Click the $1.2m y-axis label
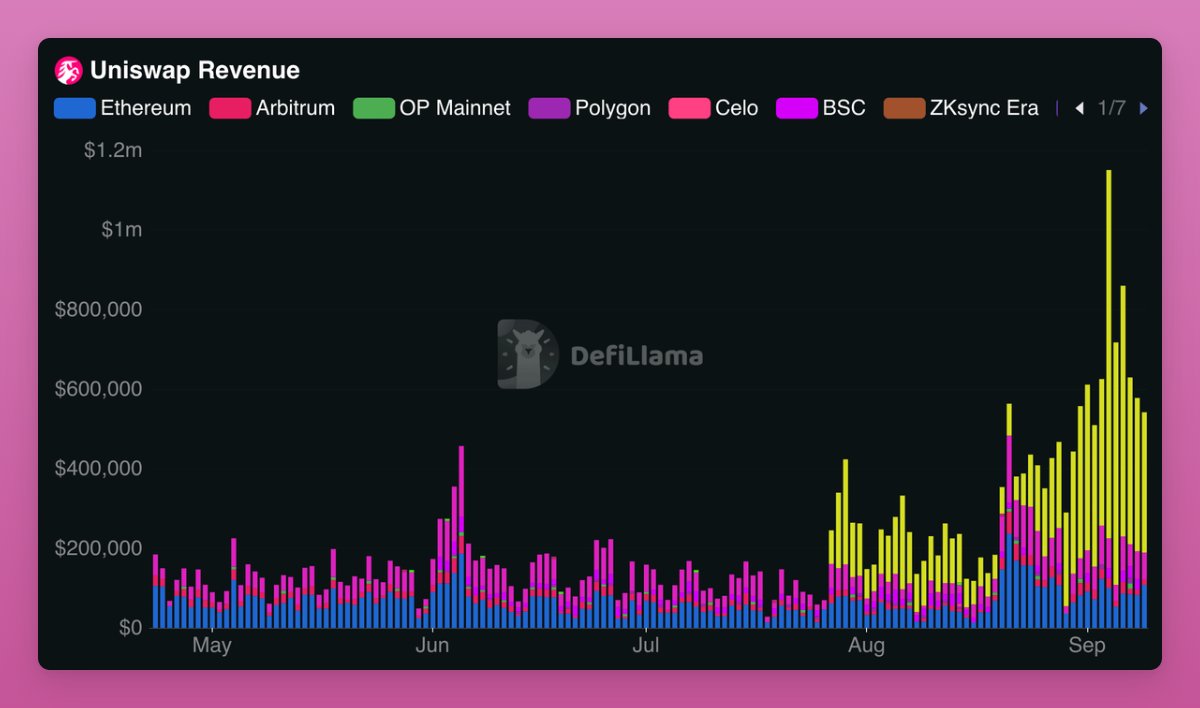Viewport: 1200px width, 708px height. (x=113, y=150)
